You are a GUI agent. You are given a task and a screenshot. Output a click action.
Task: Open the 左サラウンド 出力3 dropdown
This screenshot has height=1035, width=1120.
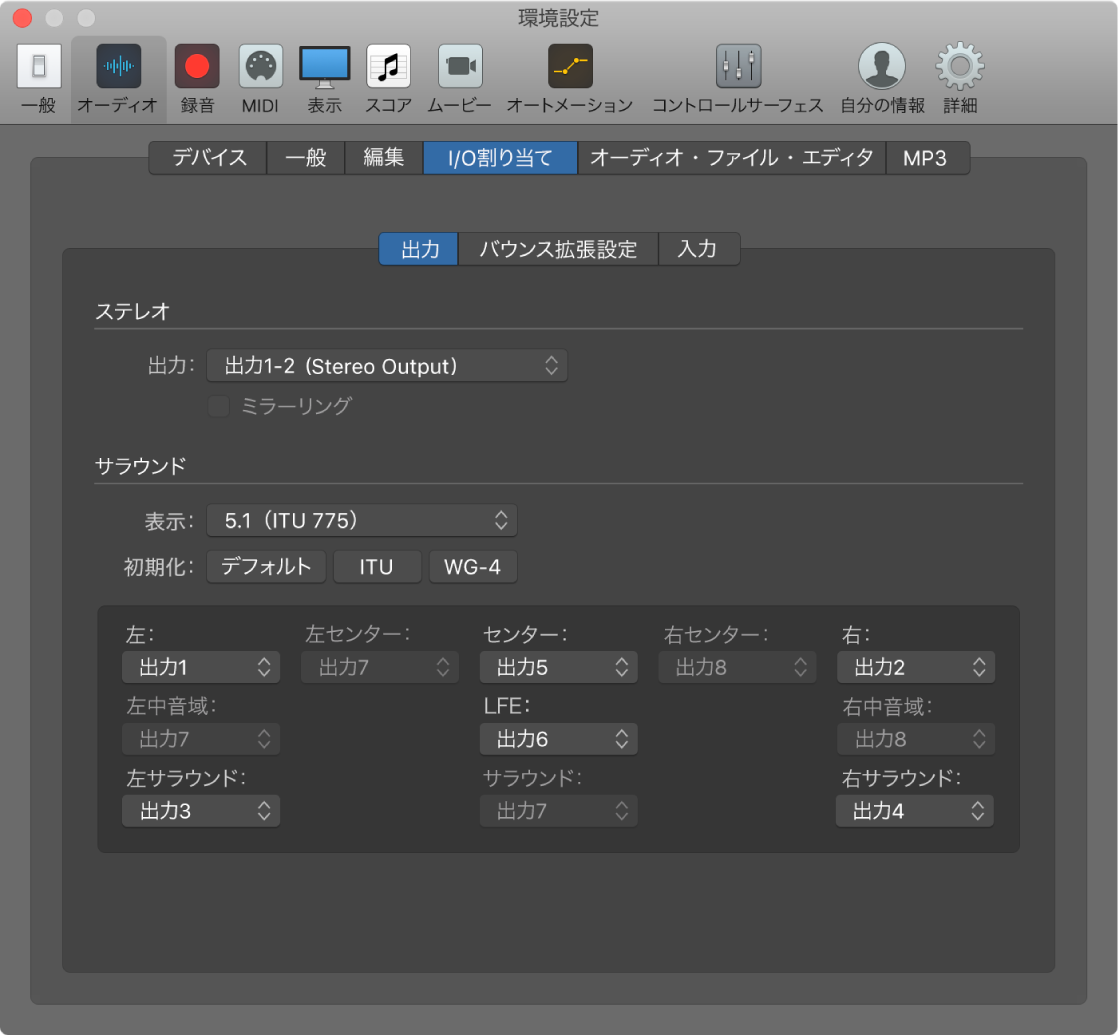pos(201,811)
